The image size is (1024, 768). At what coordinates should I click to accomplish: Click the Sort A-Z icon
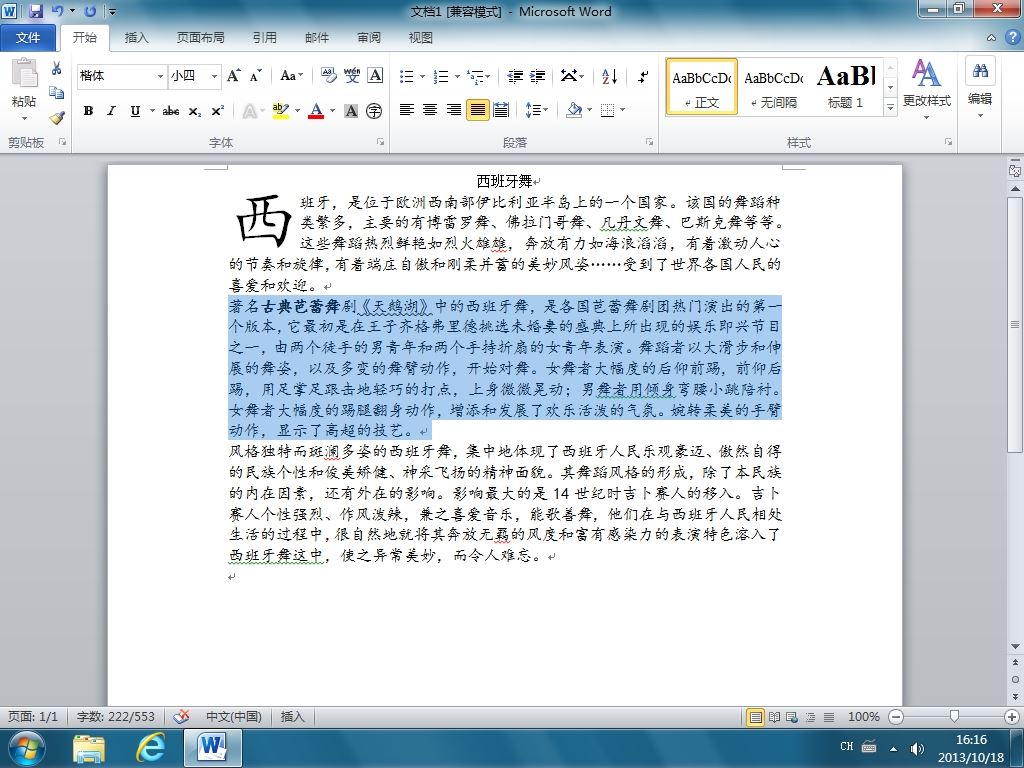tap(609, 76)
